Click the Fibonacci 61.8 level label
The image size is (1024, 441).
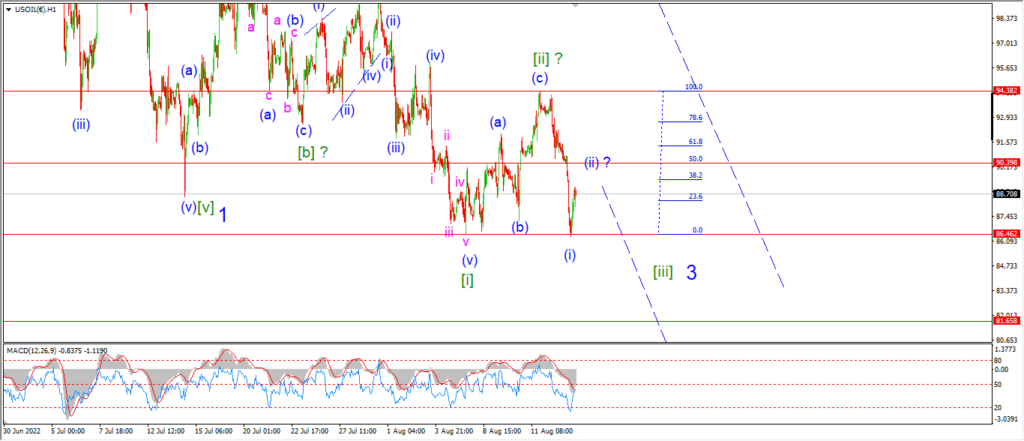tap(696, 142)
